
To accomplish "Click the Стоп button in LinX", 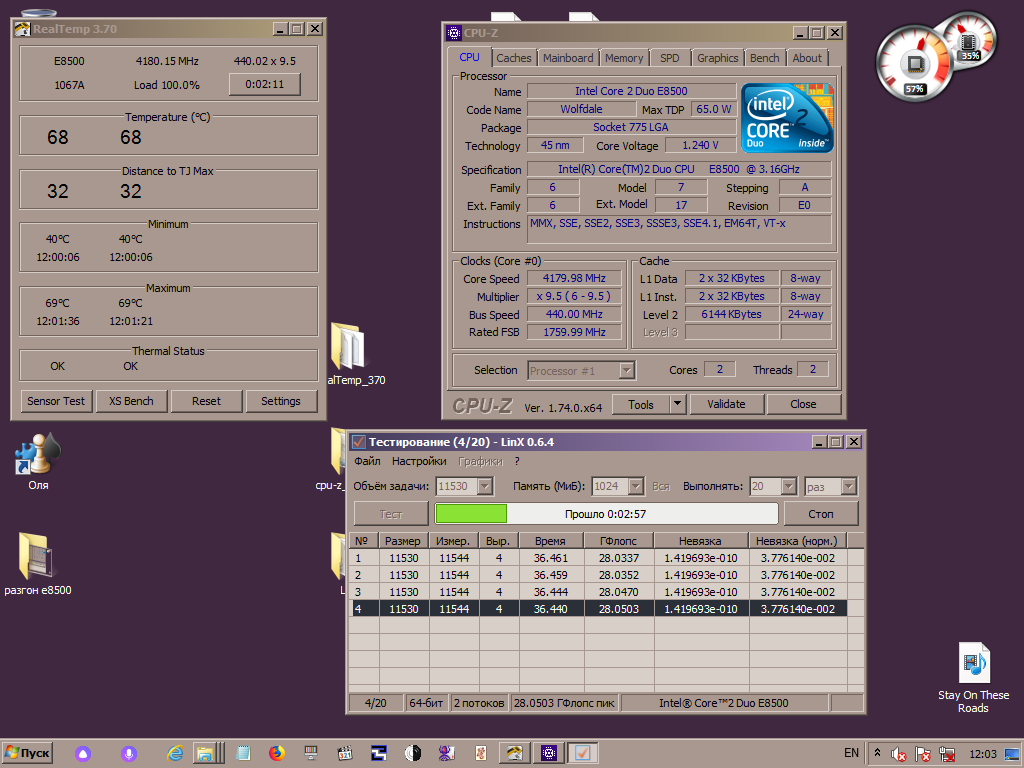I will pyautogui.click(x=820, y=514).
